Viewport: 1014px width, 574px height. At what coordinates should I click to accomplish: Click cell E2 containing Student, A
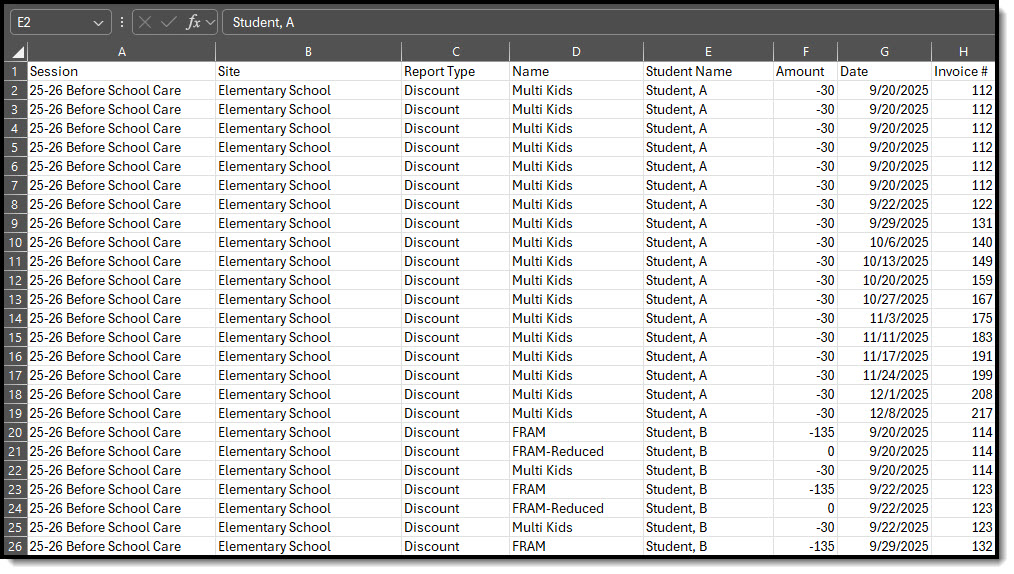point(708,90)
